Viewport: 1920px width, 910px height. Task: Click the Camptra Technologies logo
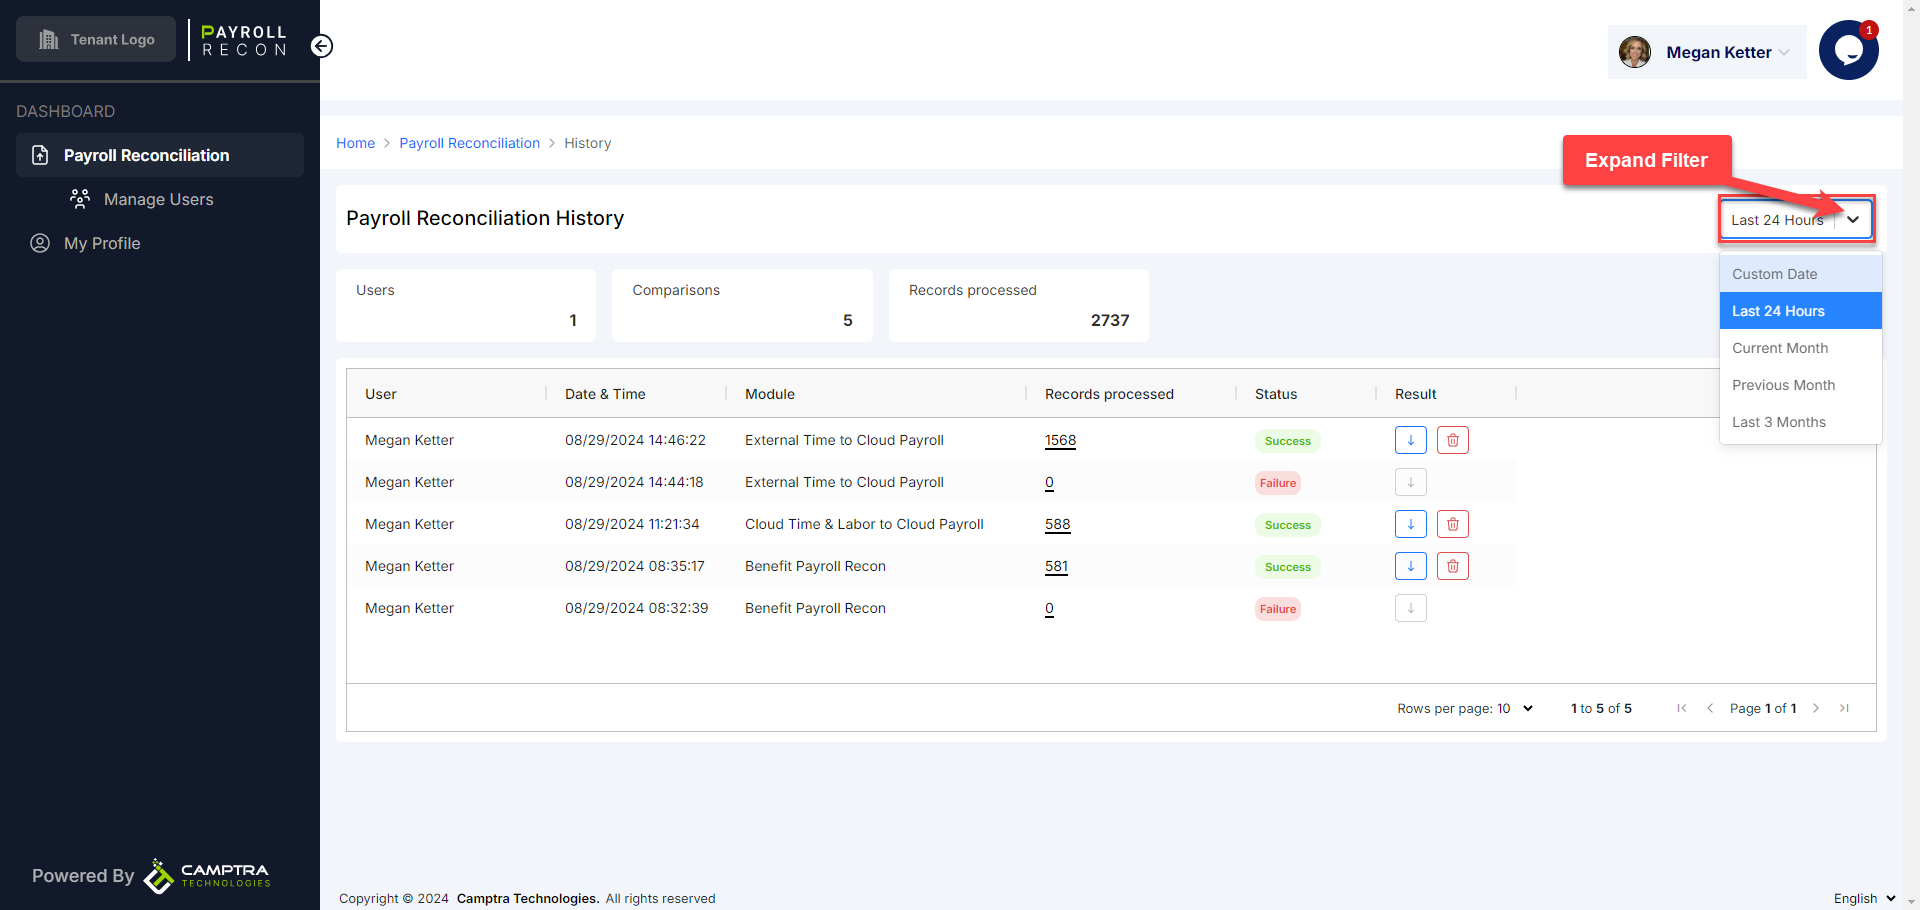click(207, 876)
